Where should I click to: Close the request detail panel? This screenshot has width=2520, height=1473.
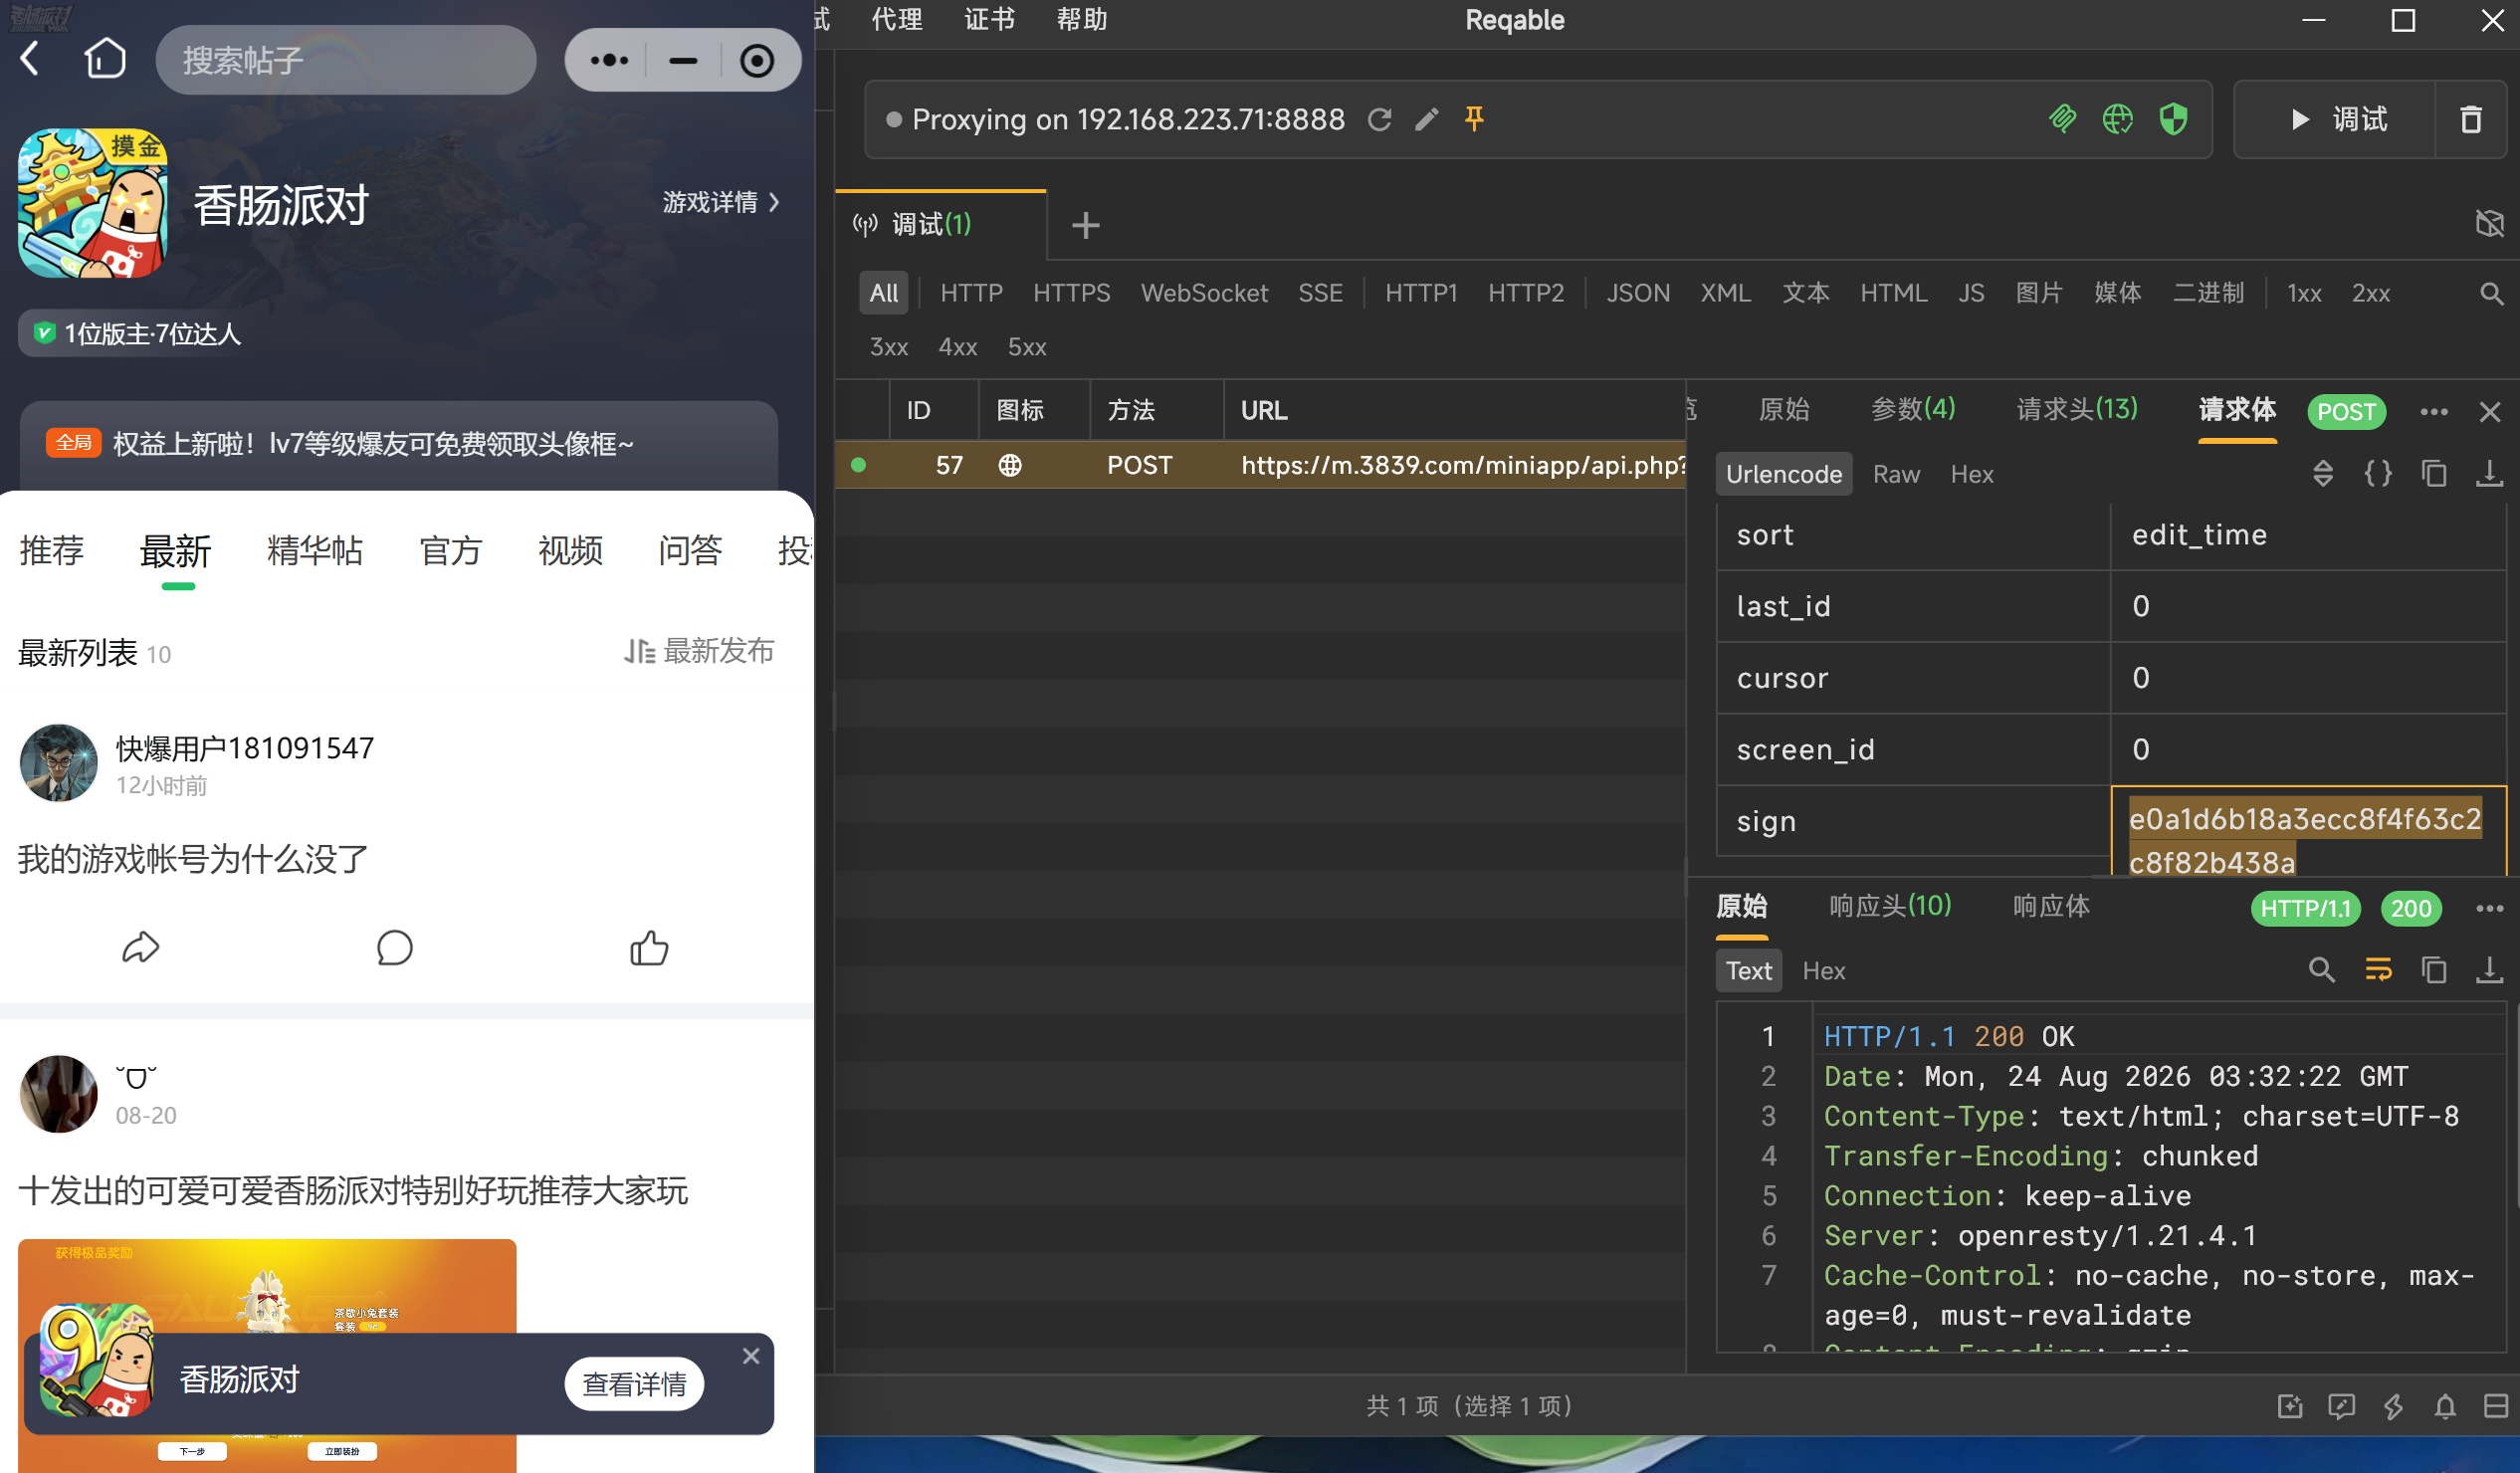point(2490,412)
